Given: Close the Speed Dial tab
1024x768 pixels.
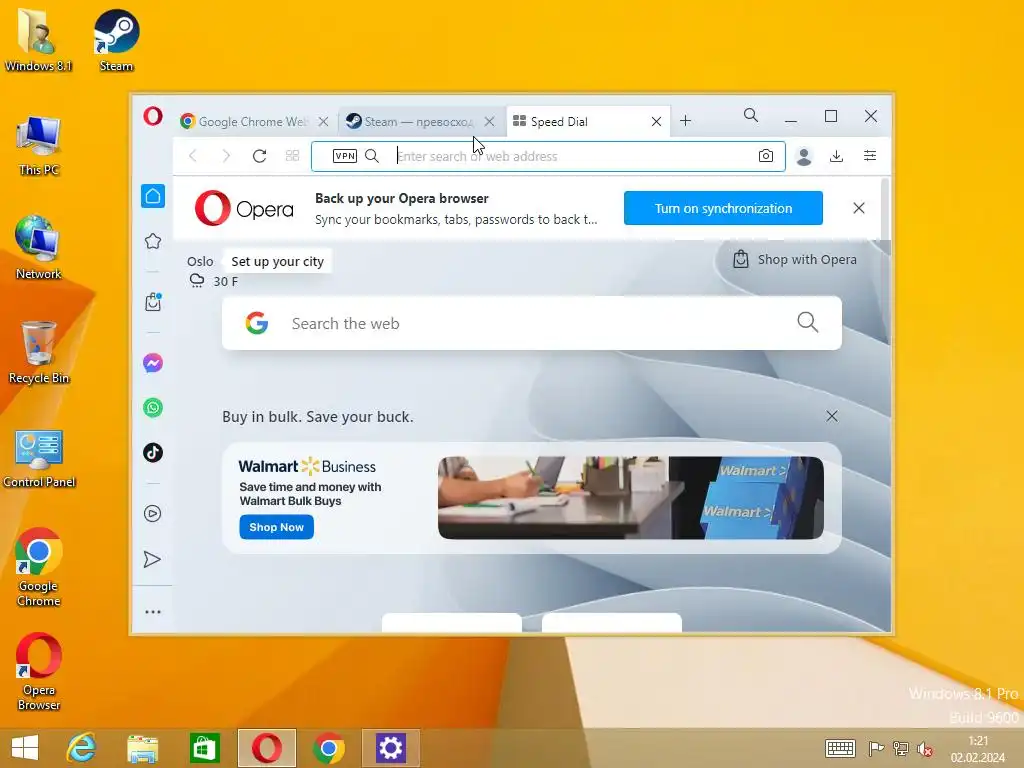Looking at the screenshot, I should [656, 121].
